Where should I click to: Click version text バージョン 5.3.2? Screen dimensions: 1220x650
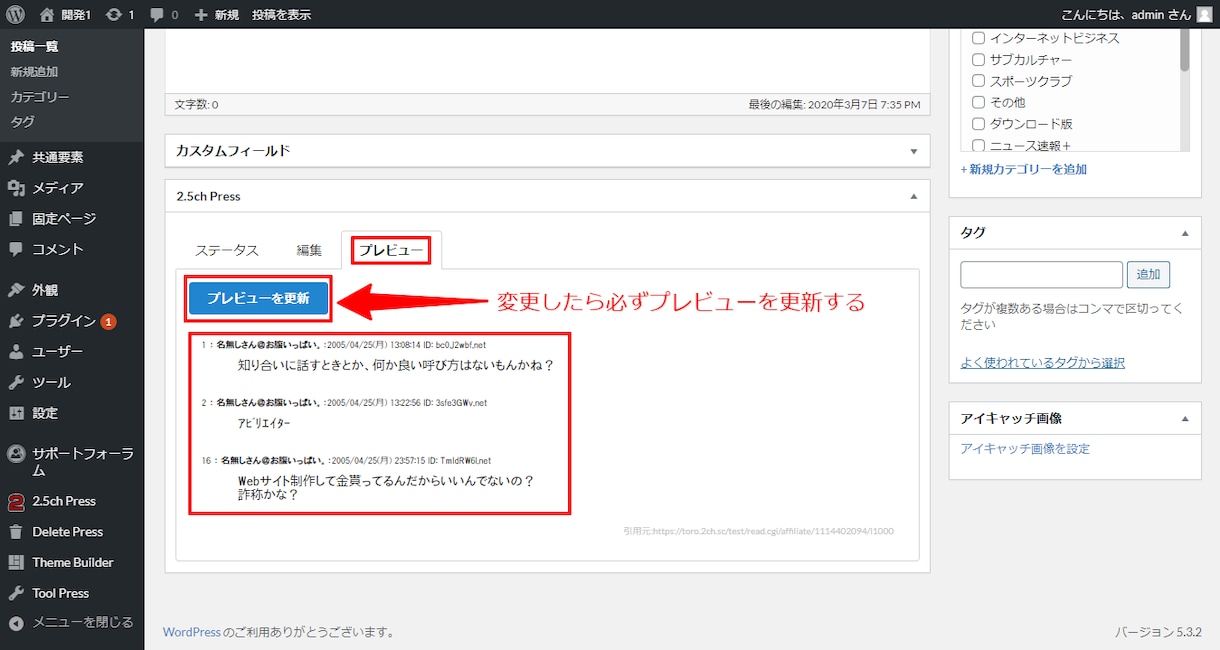(x=1158, y=632)
